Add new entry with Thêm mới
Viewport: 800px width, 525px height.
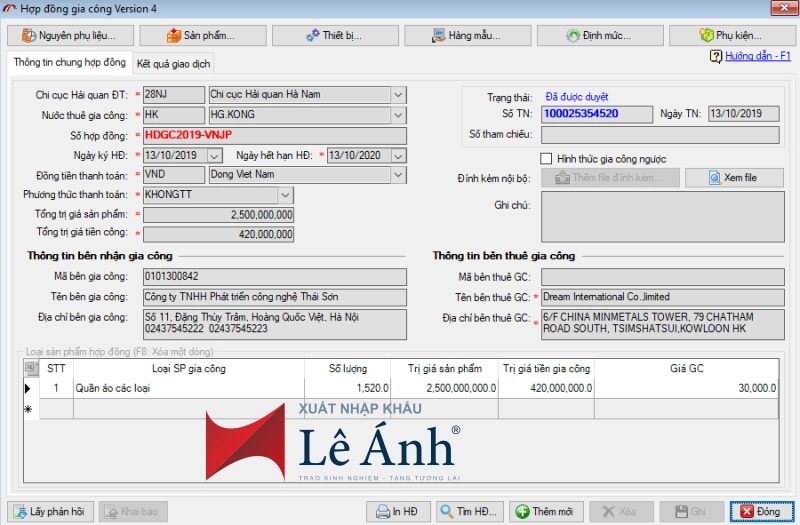(x=545, y=511)
